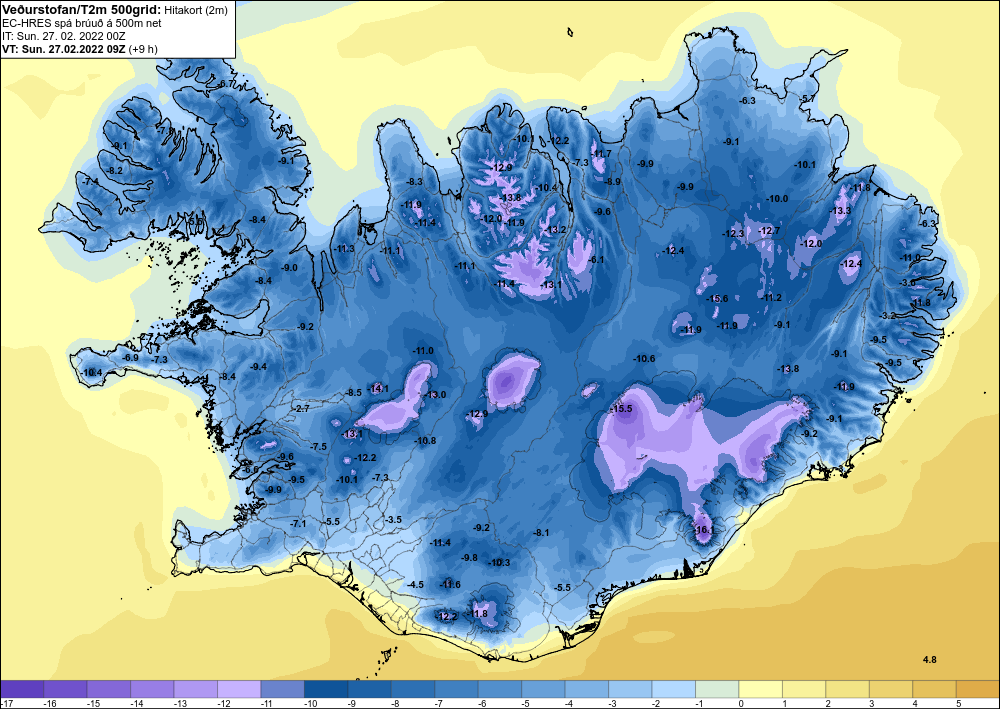Click the '-3.5' temperature value
The width and height of the screenshot is (1000, 709).
click(x=393, y=520)
